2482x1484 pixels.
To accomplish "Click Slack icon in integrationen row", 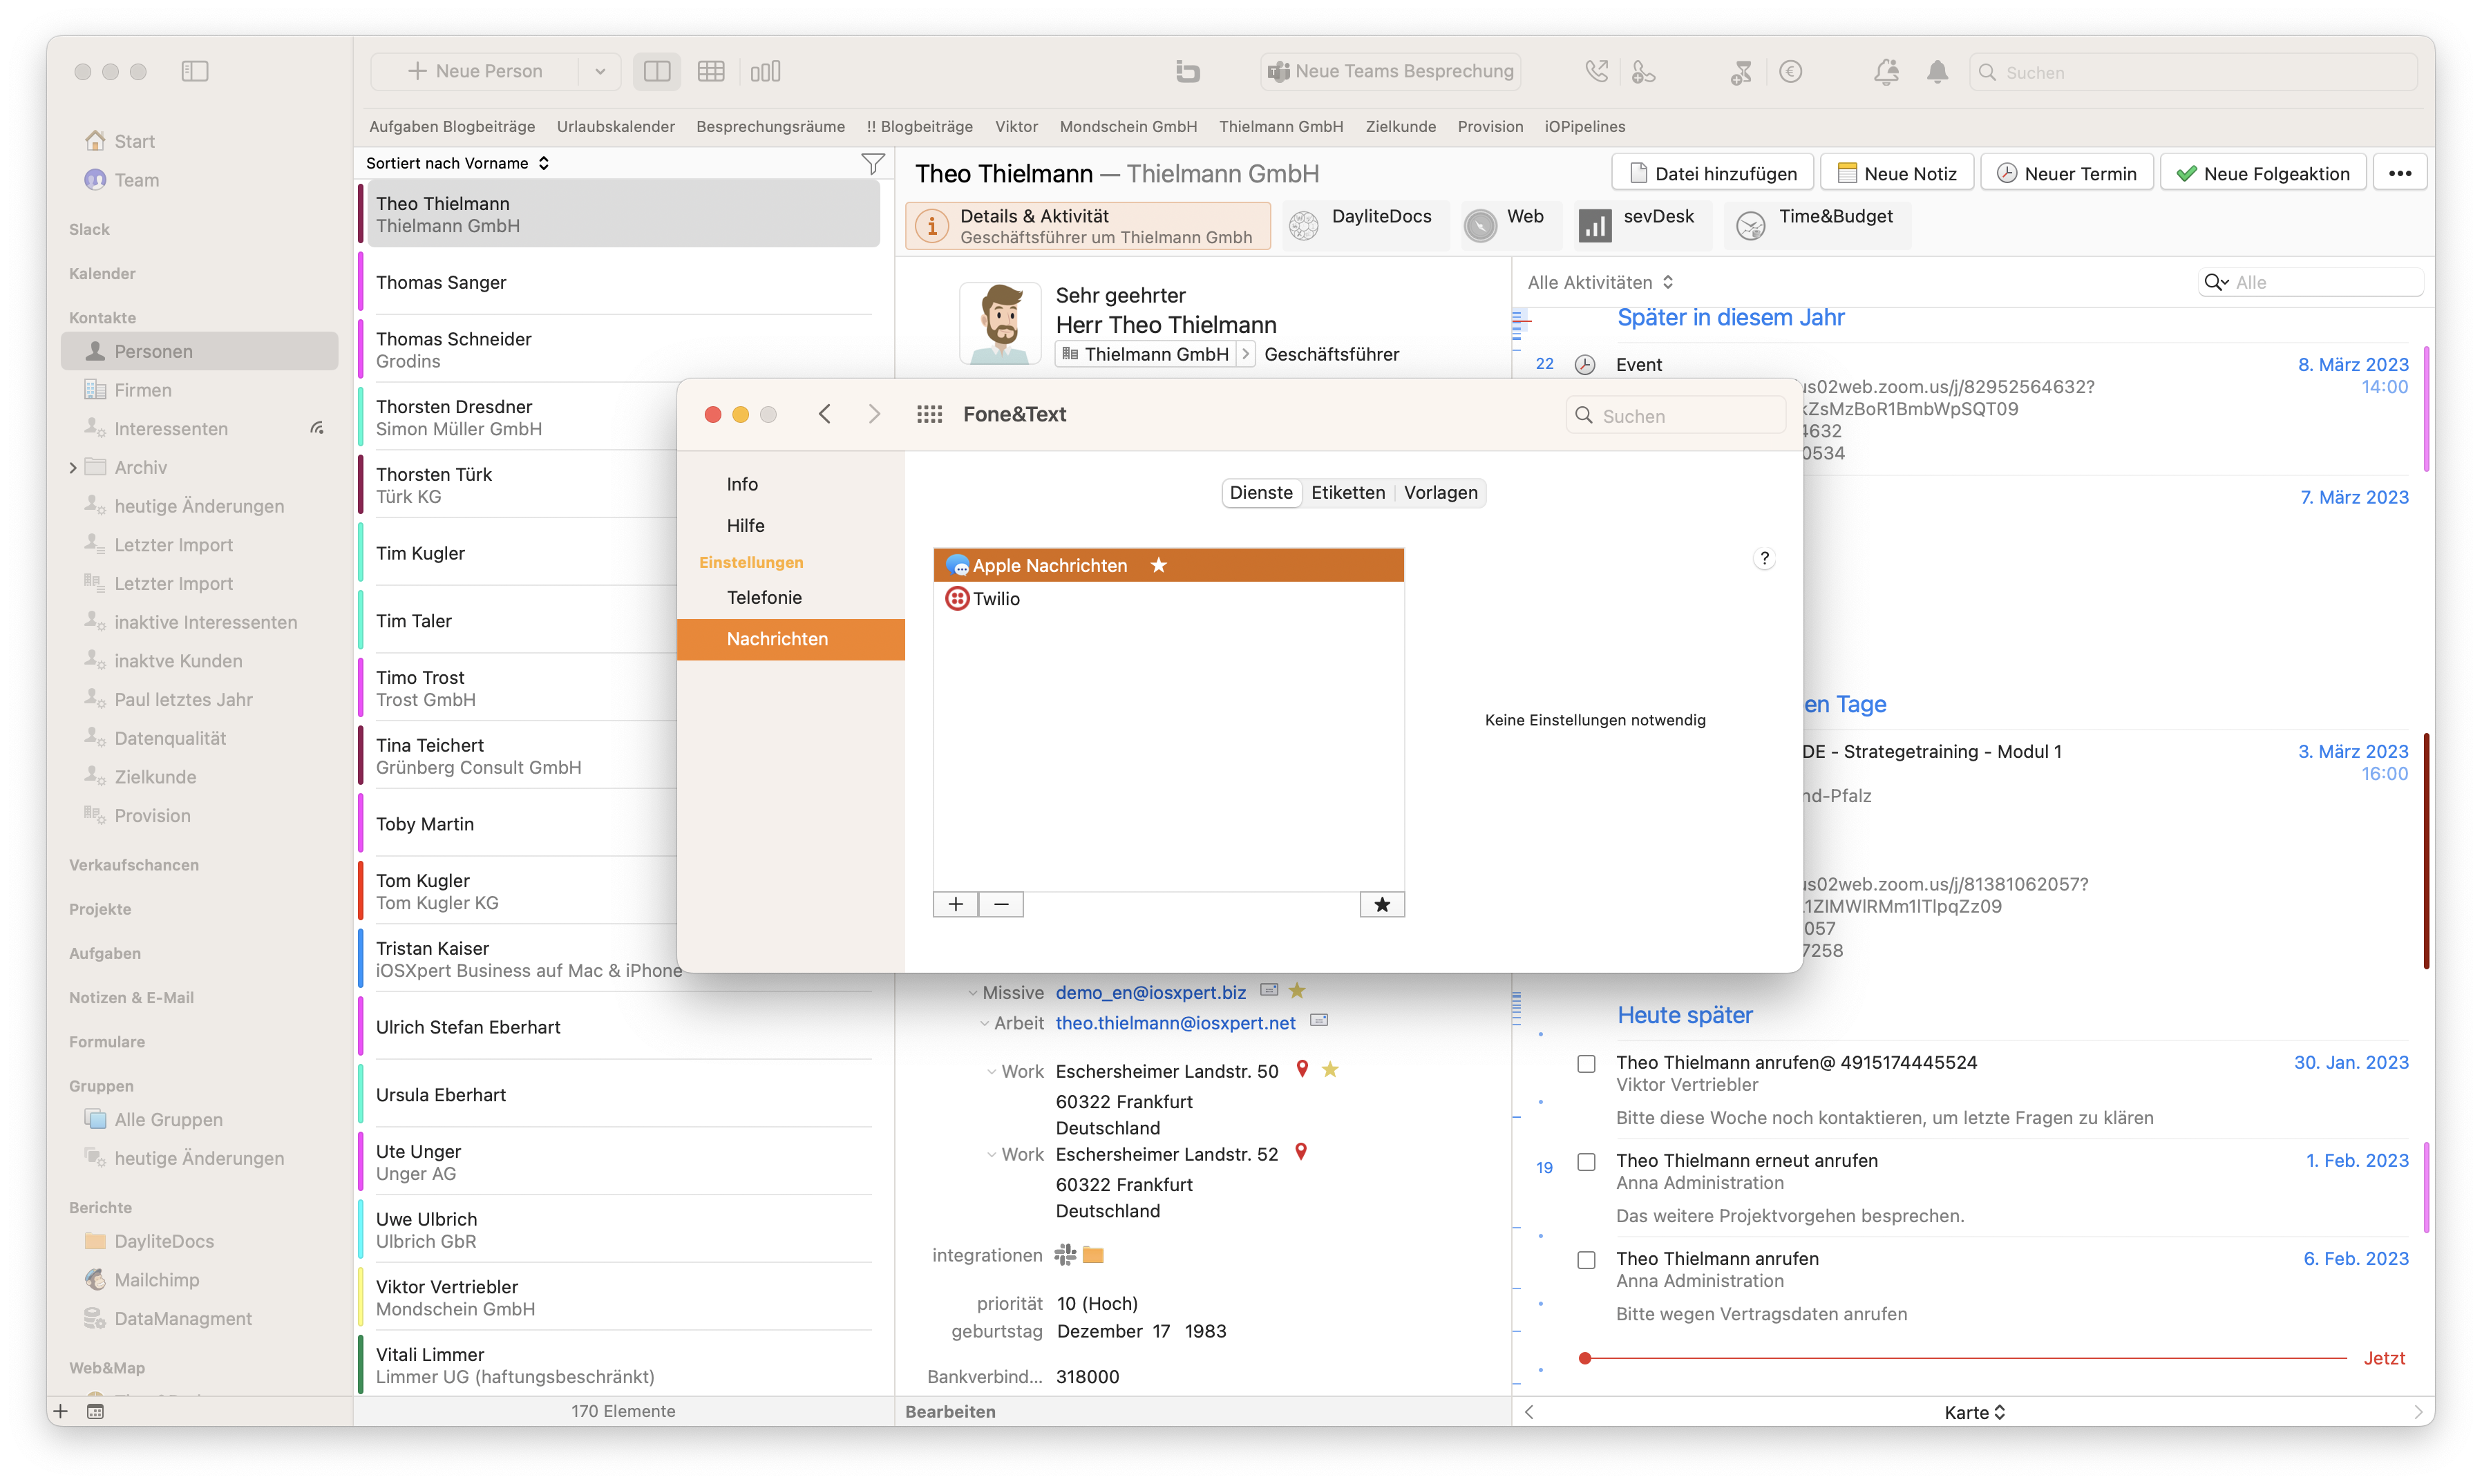I will coord(1065,1254).
